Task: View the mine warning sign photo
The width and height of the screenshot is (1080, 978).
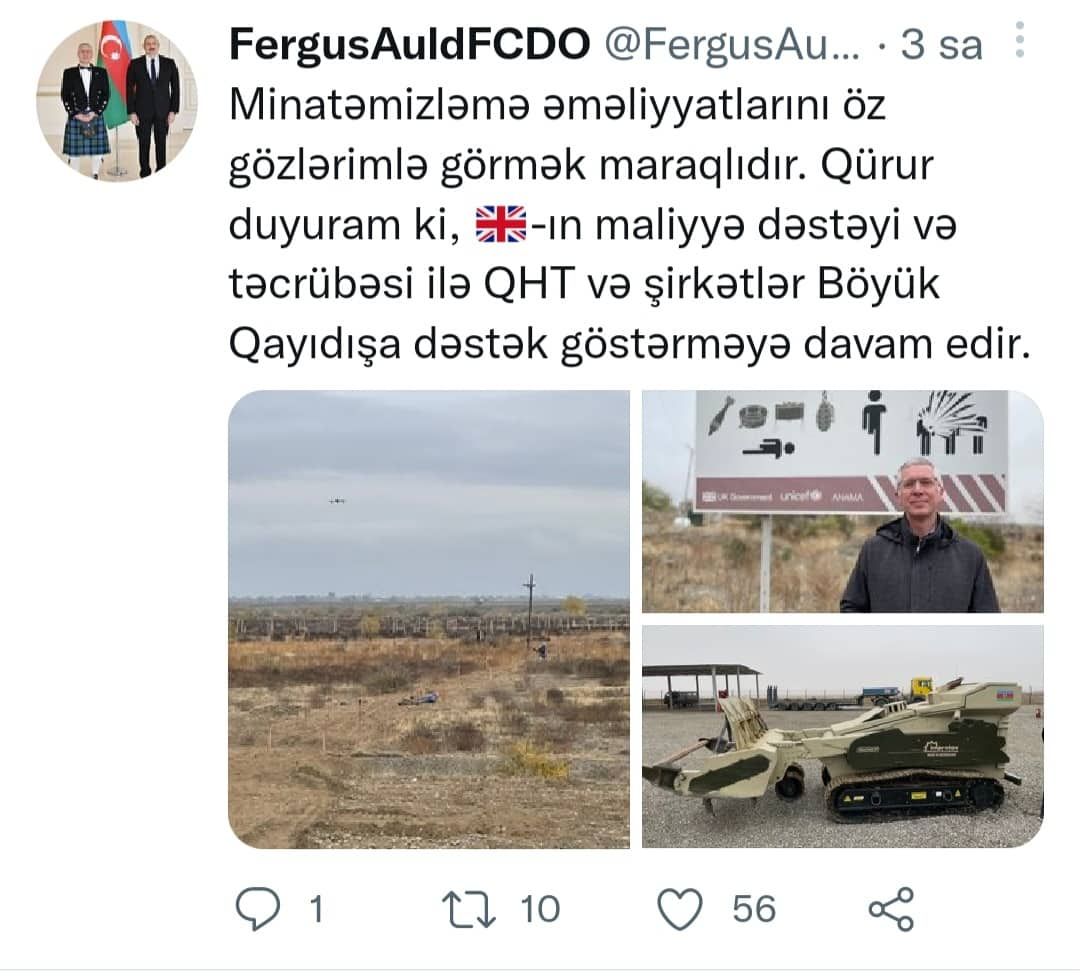Action: 842,501
